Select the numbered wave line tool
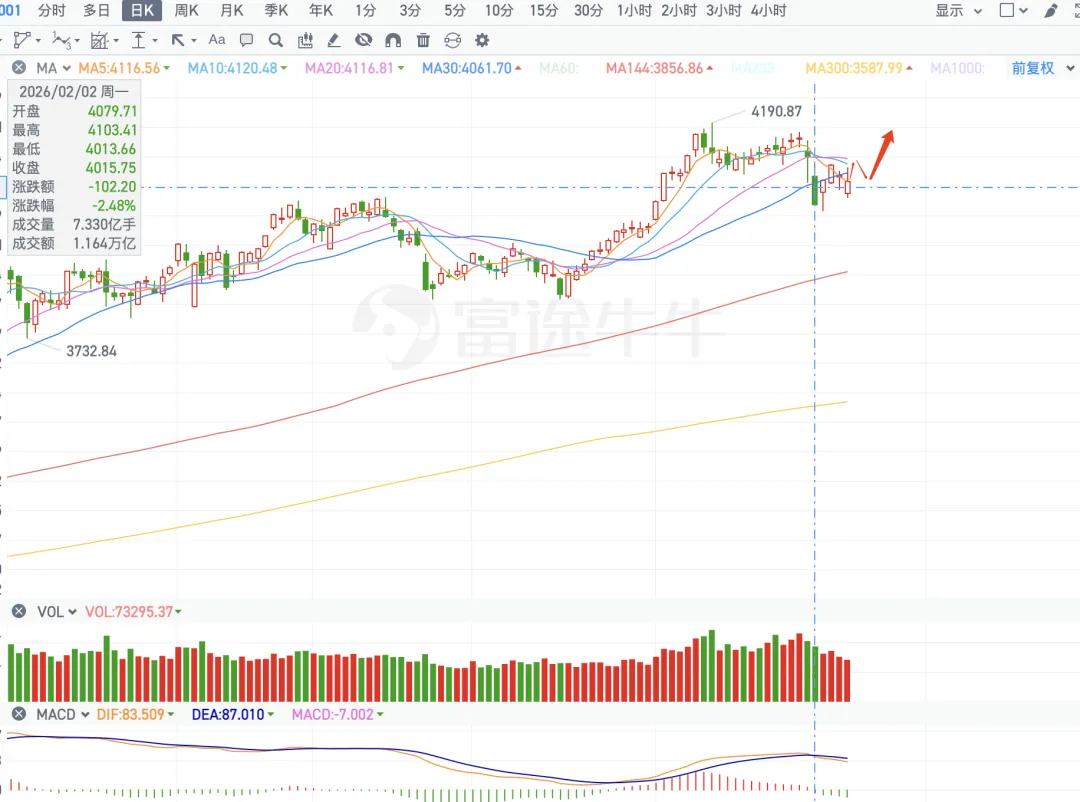Image resolution: width=1080 pixels, height=802 pixels. 61,40
